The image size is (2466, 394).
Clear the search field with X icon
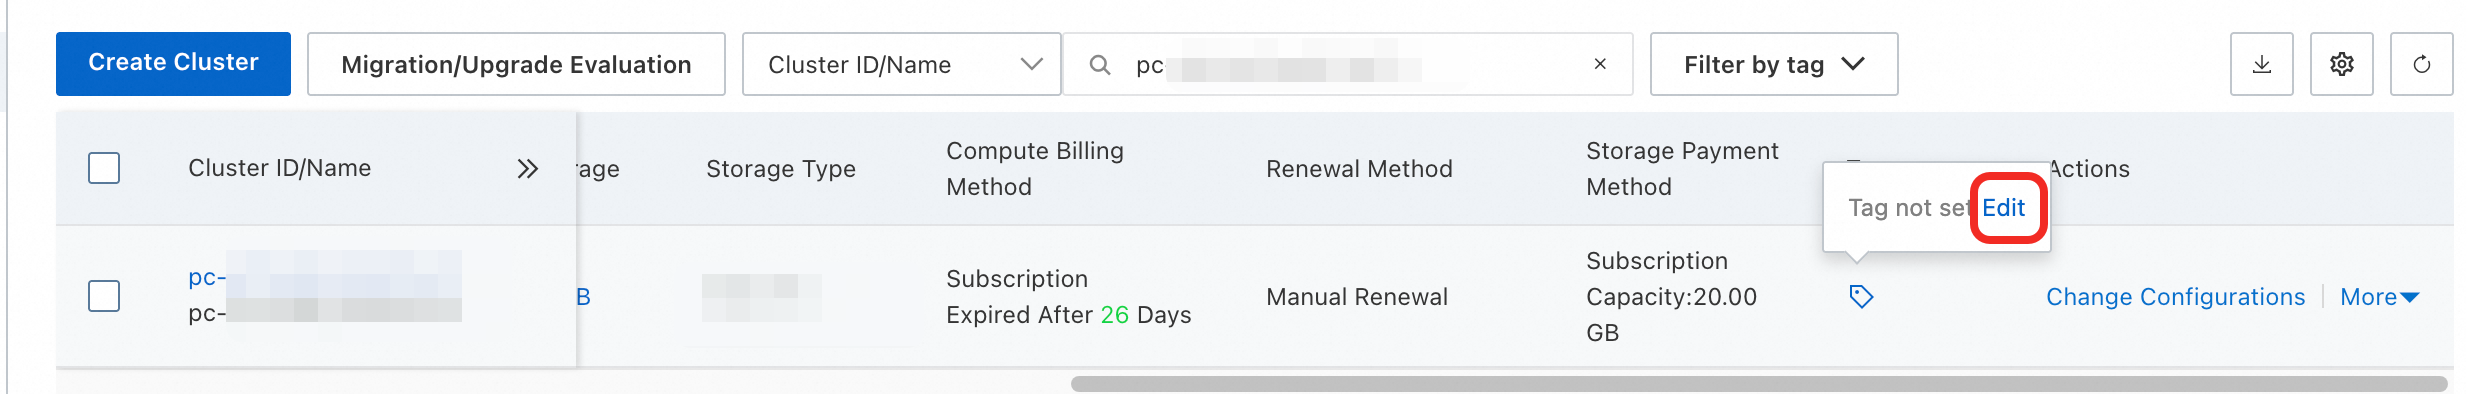(x=1600, y=64)
